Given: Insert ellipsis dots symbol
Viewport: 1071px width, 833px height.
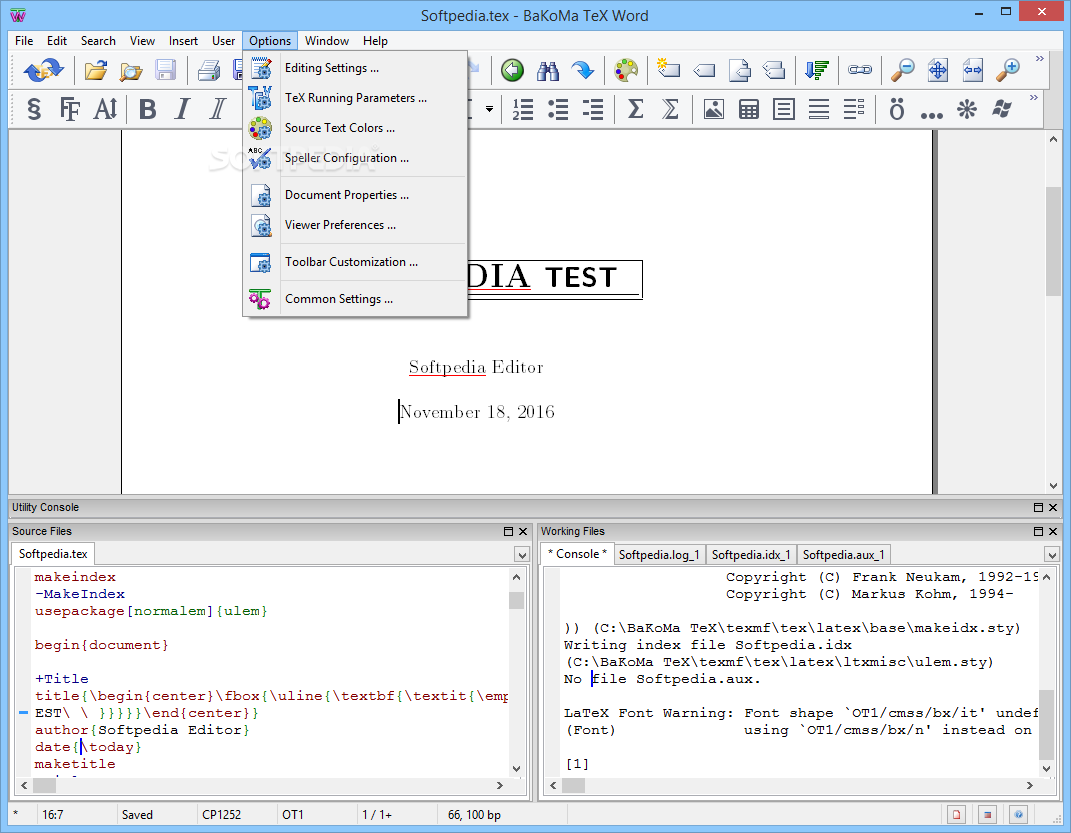Looking at the screenshot, I should [932, 115].
